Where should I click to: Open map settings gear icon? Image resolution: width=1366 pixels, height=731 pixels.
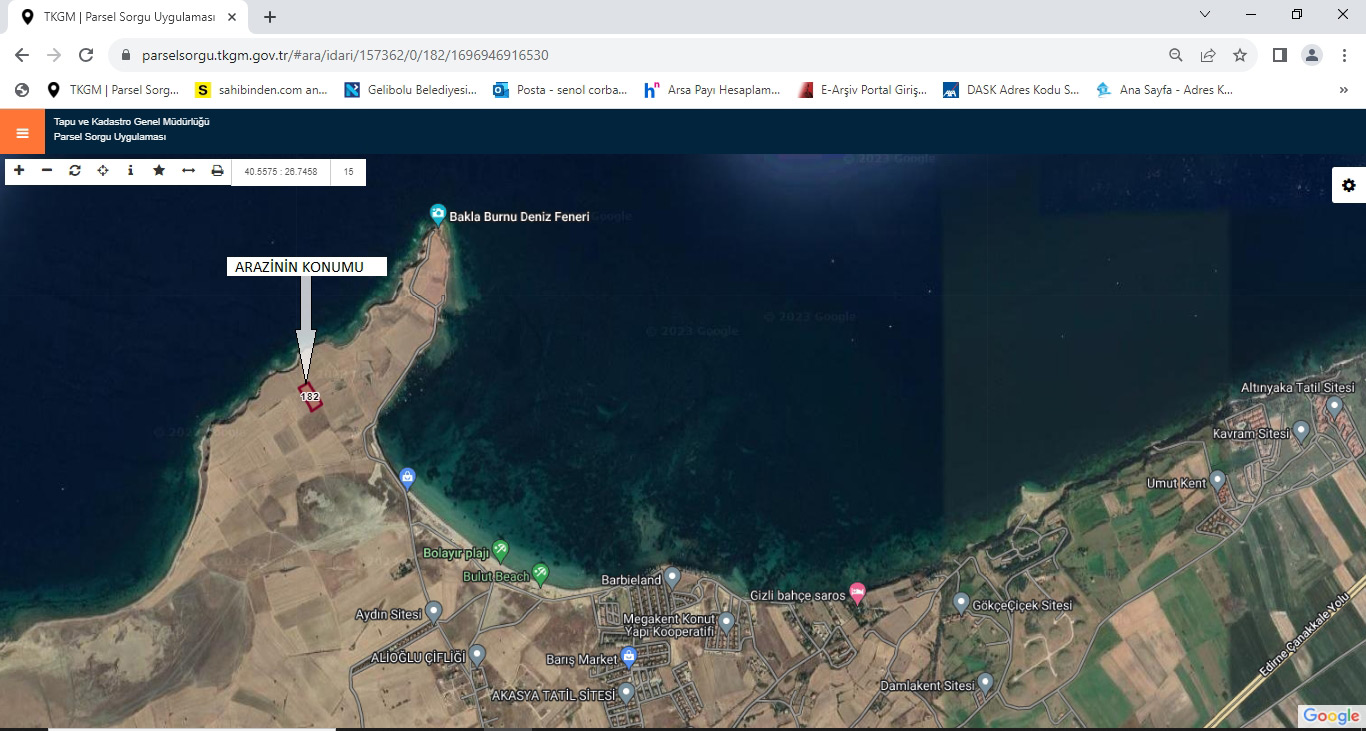1349,185
